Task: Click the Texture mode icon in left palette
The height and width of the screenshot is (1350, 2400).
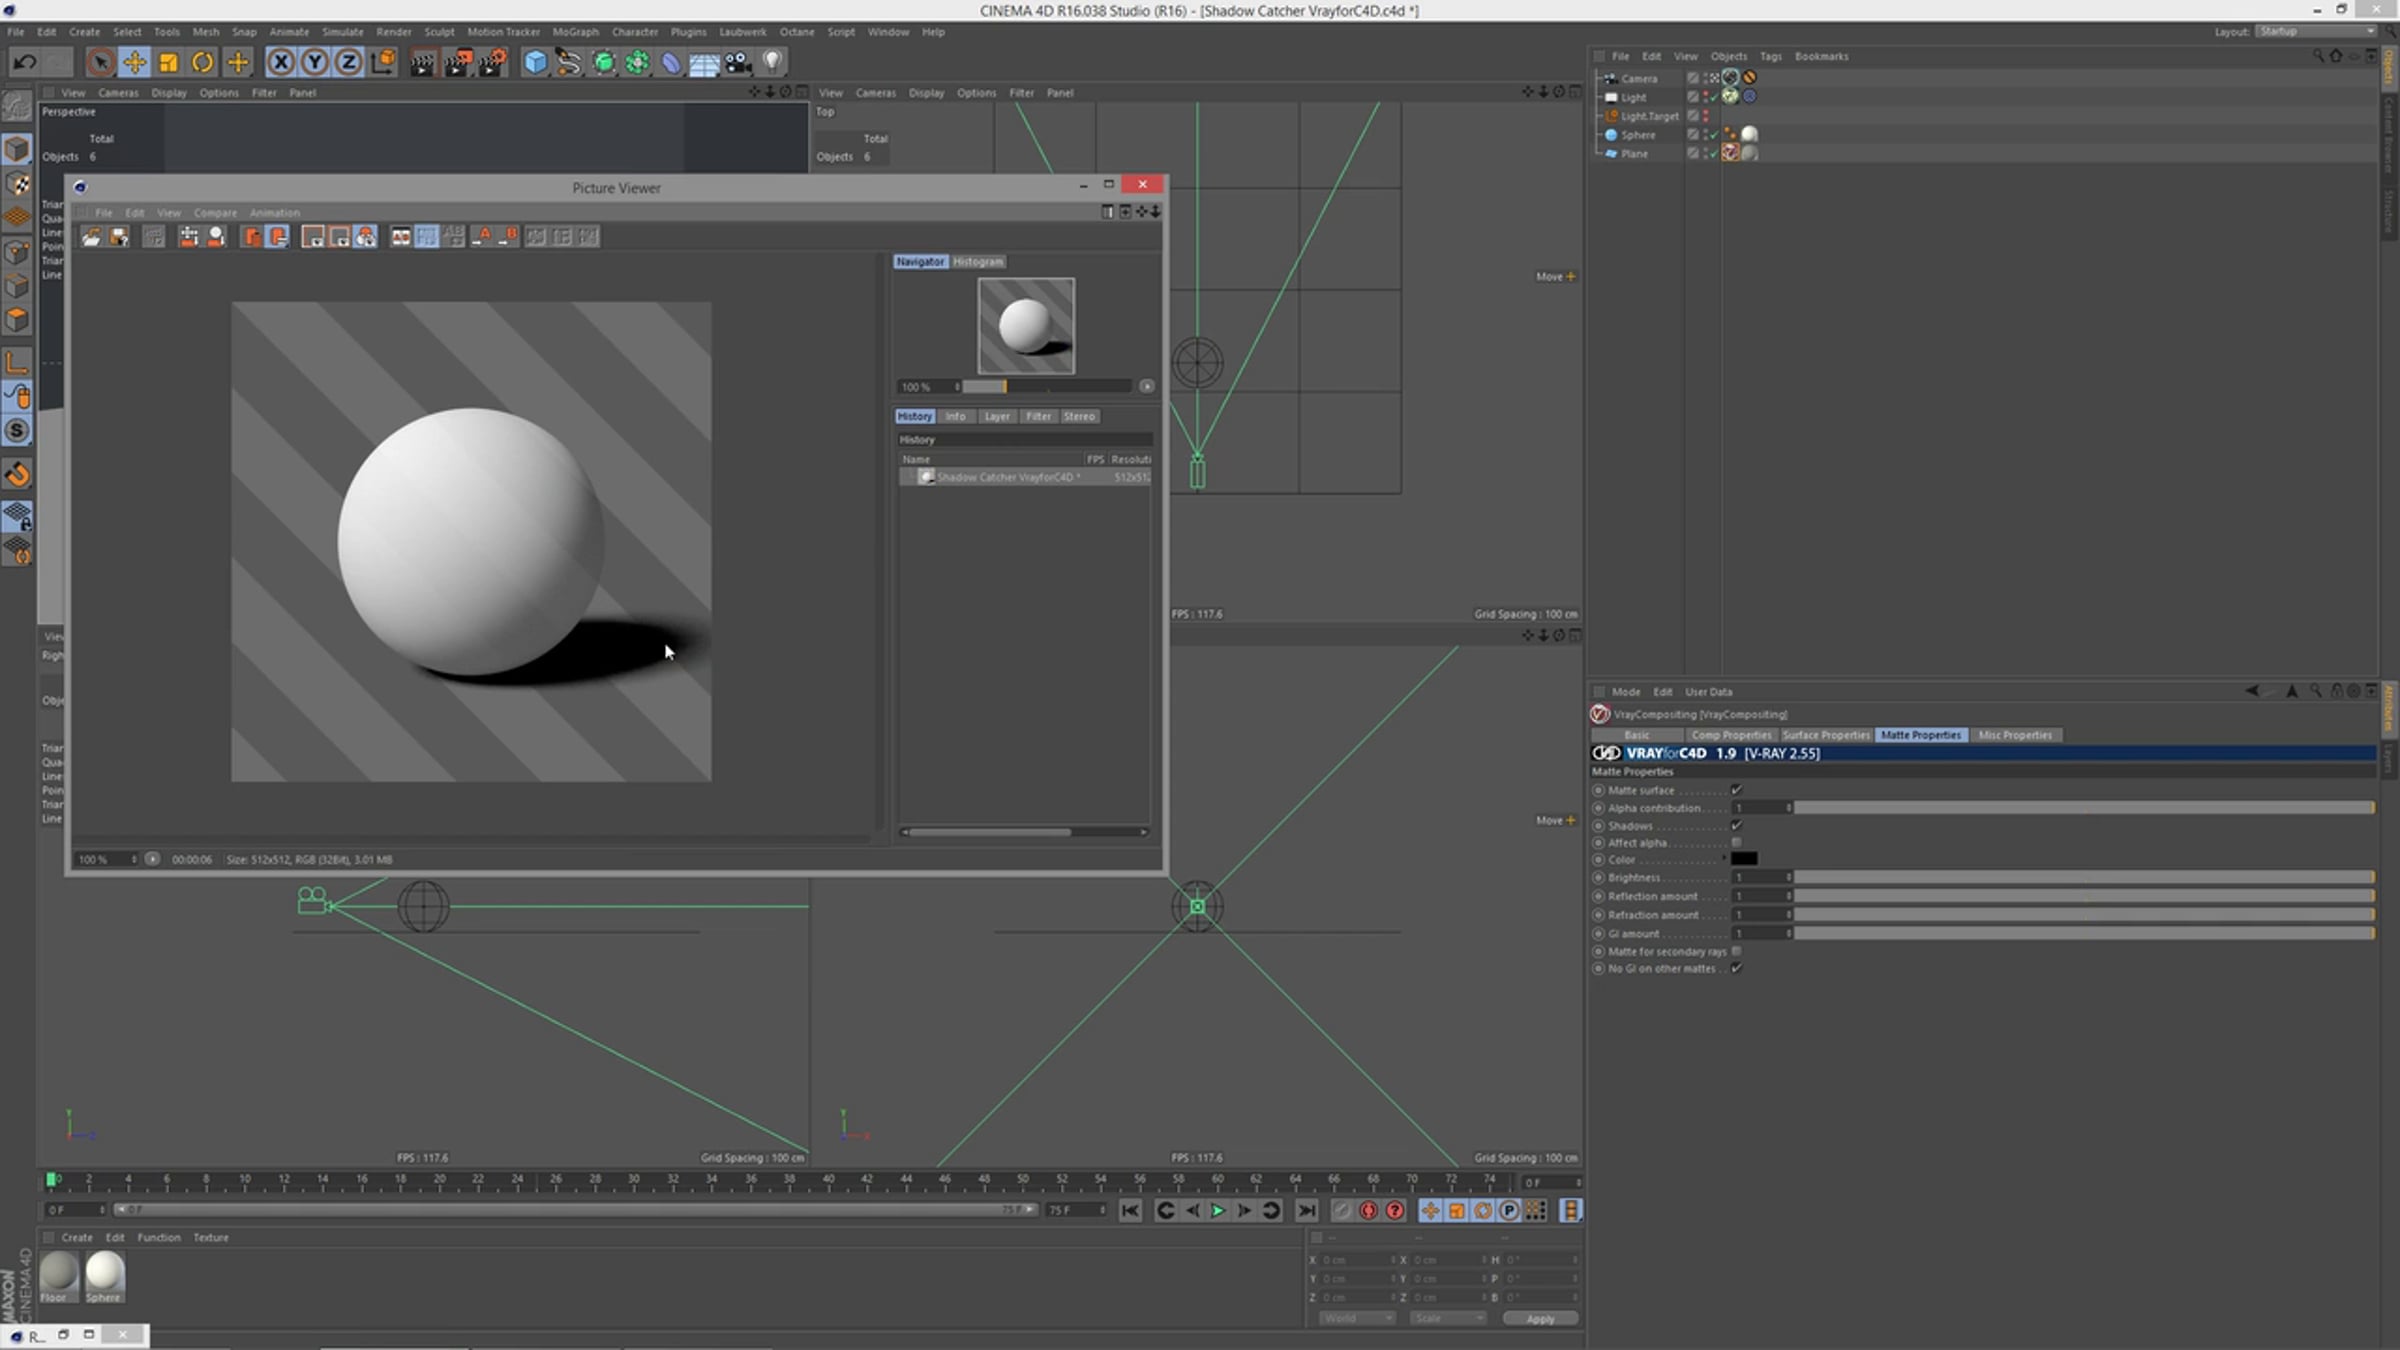Action: point(17,183)
